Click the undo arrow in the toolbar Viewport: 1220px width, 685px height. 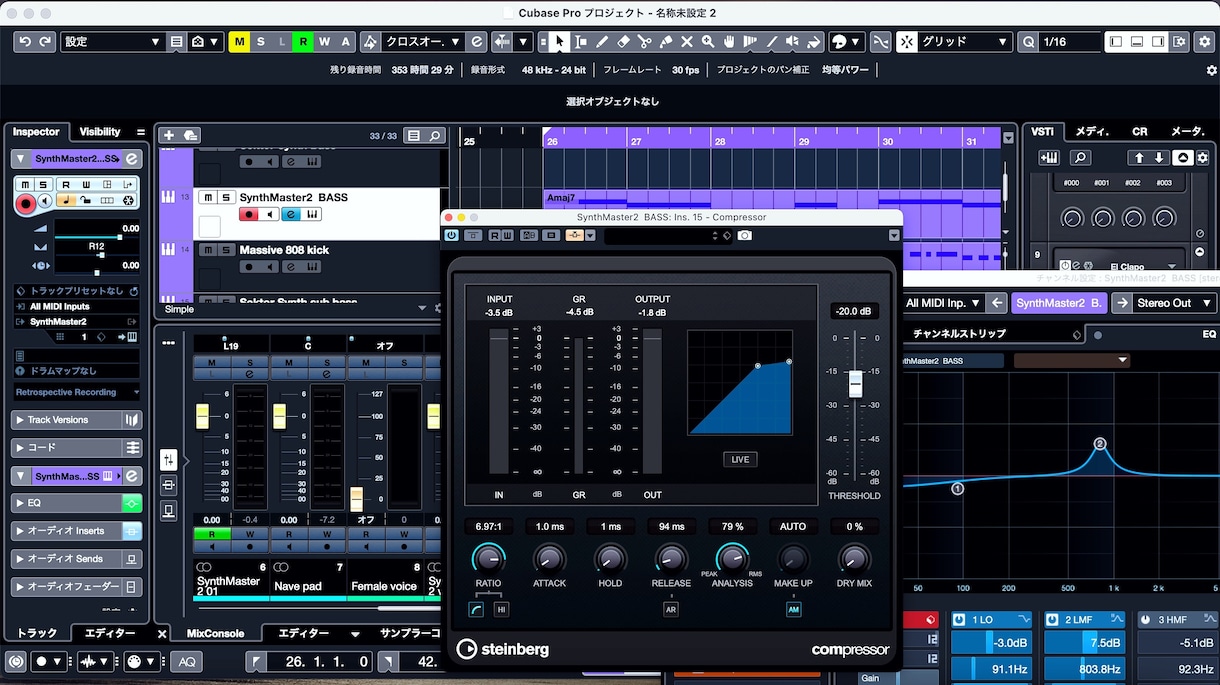25,42
